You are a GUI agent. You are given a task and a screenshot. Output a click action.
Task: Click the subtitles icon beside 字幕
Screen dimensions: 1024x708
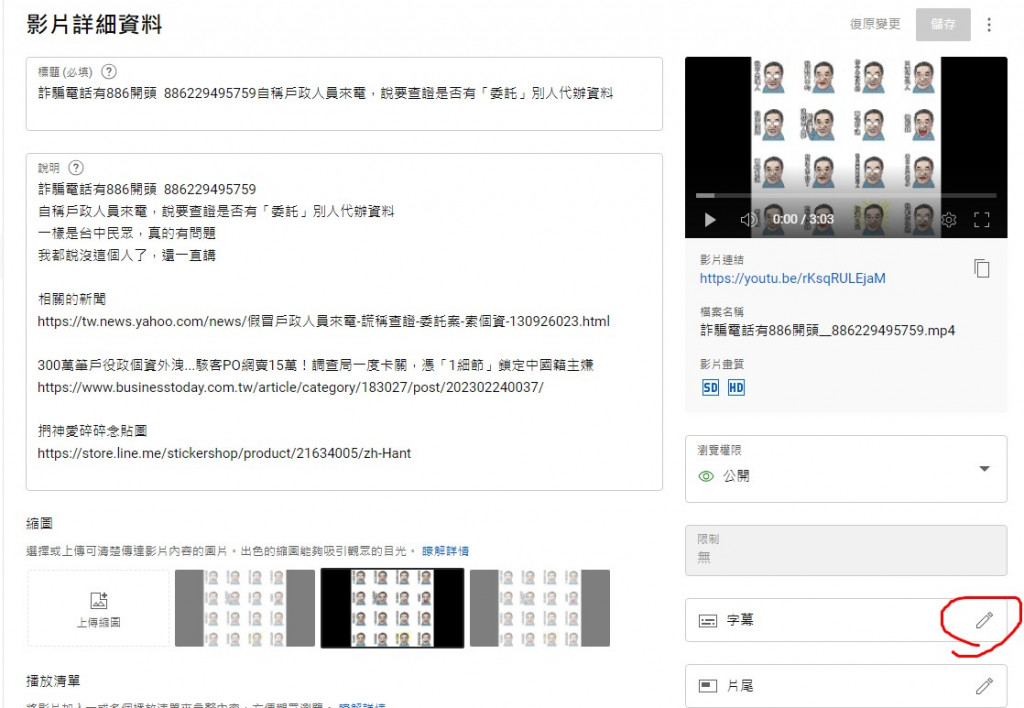[x=708, y=620]
